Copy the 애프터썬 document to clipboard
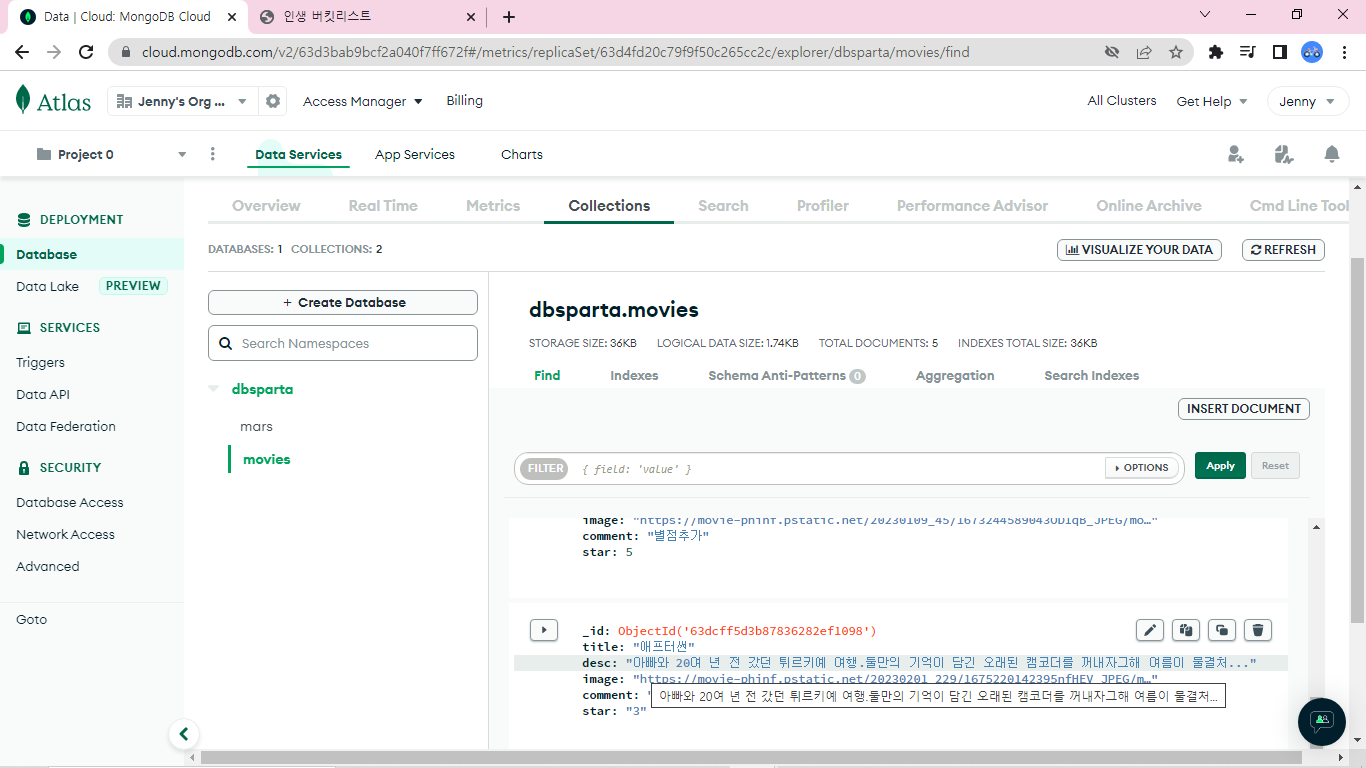Screen dimensions: 1366x768 (x=1186, y=630)
